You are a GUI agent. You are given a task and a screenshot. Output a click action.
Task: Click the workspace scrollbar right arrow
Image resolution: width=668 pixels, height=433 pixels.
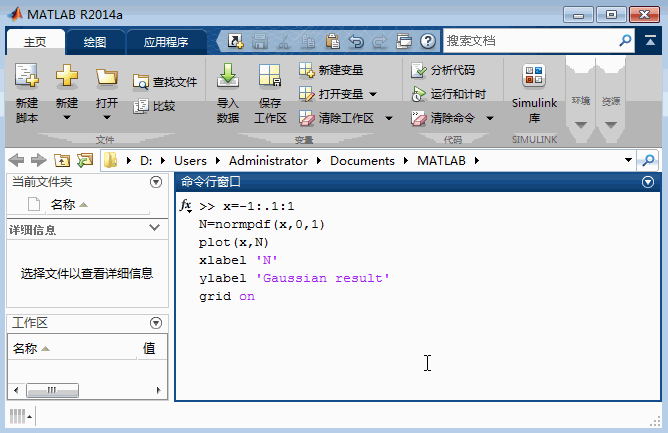(158, 390)
